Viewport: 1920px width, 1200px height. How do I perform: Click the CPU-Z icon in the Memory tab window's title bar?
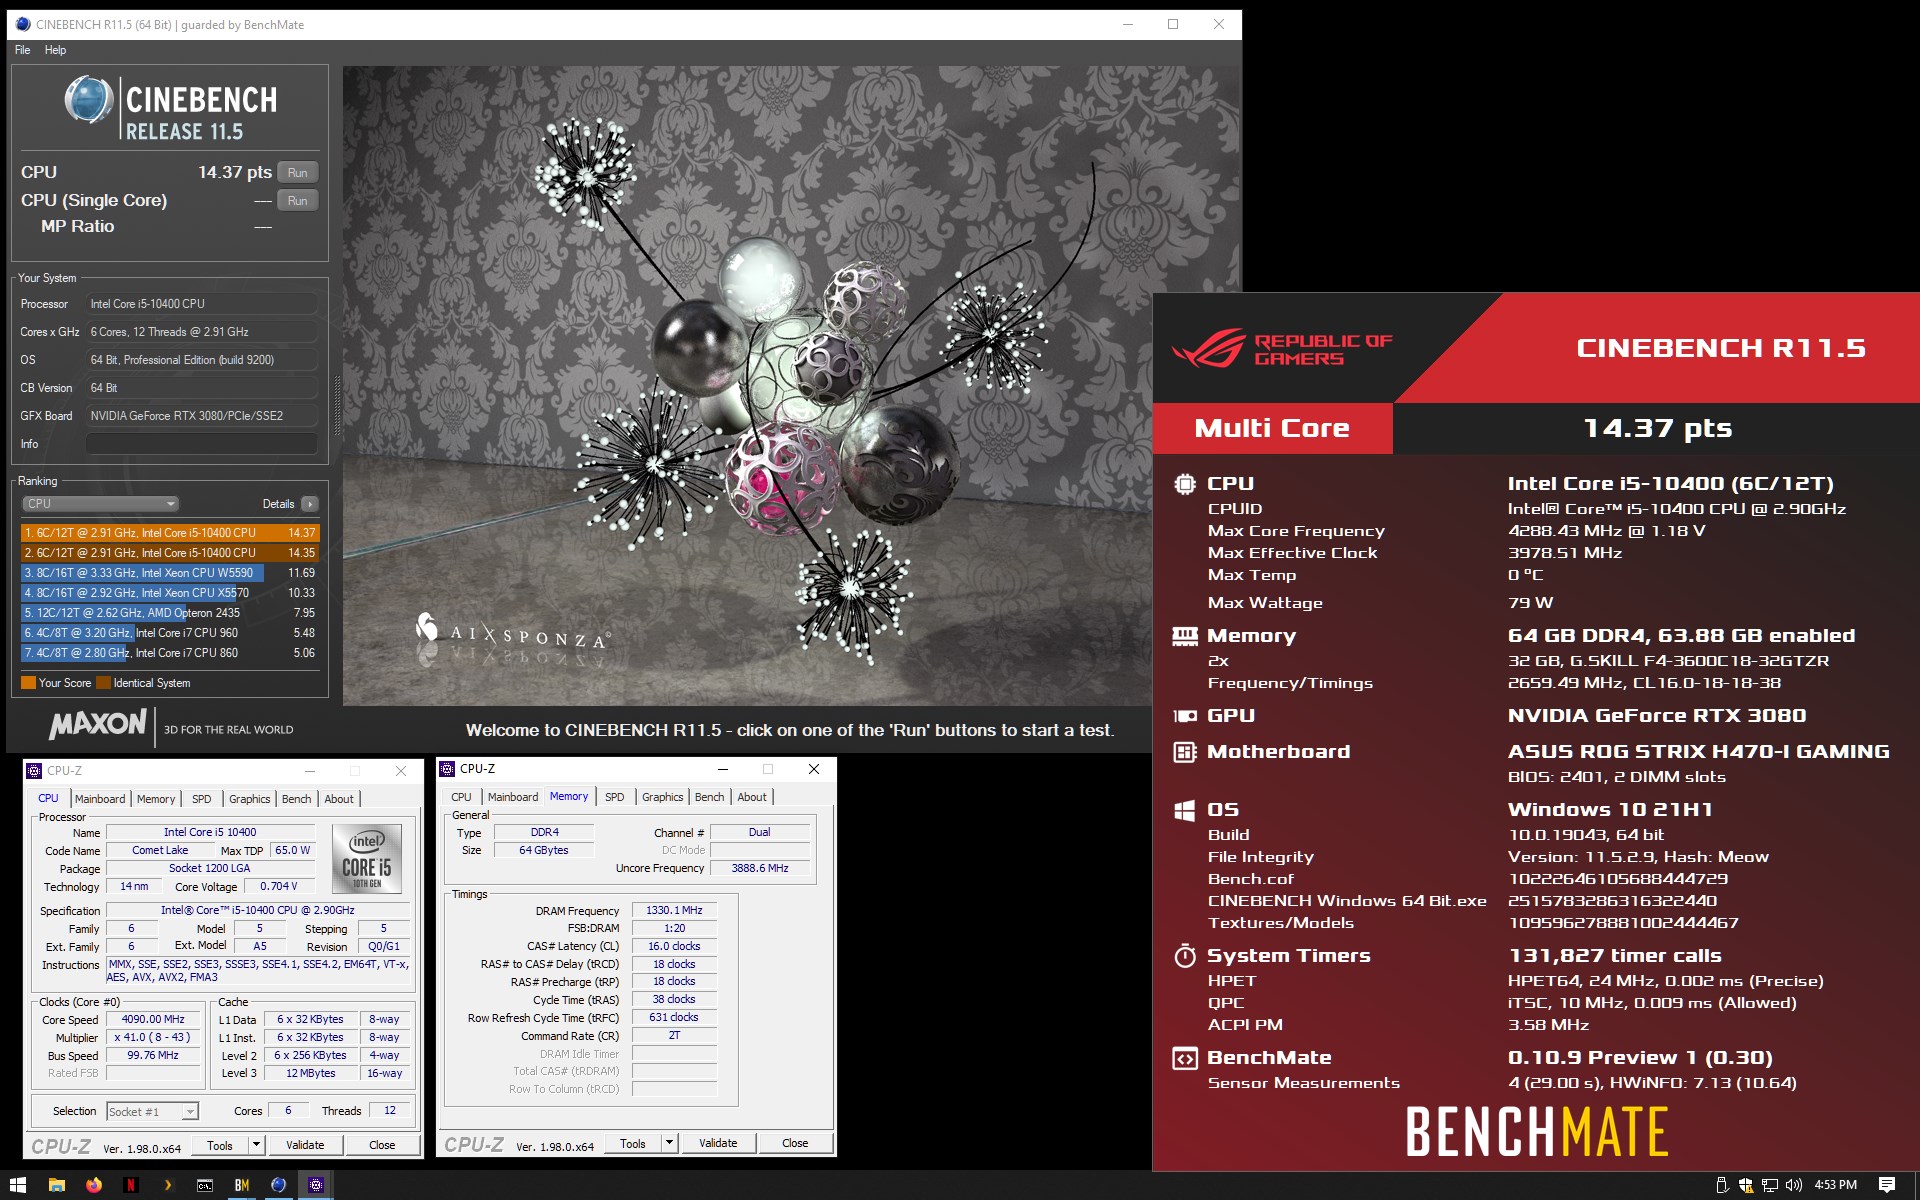tap(447, 769)
